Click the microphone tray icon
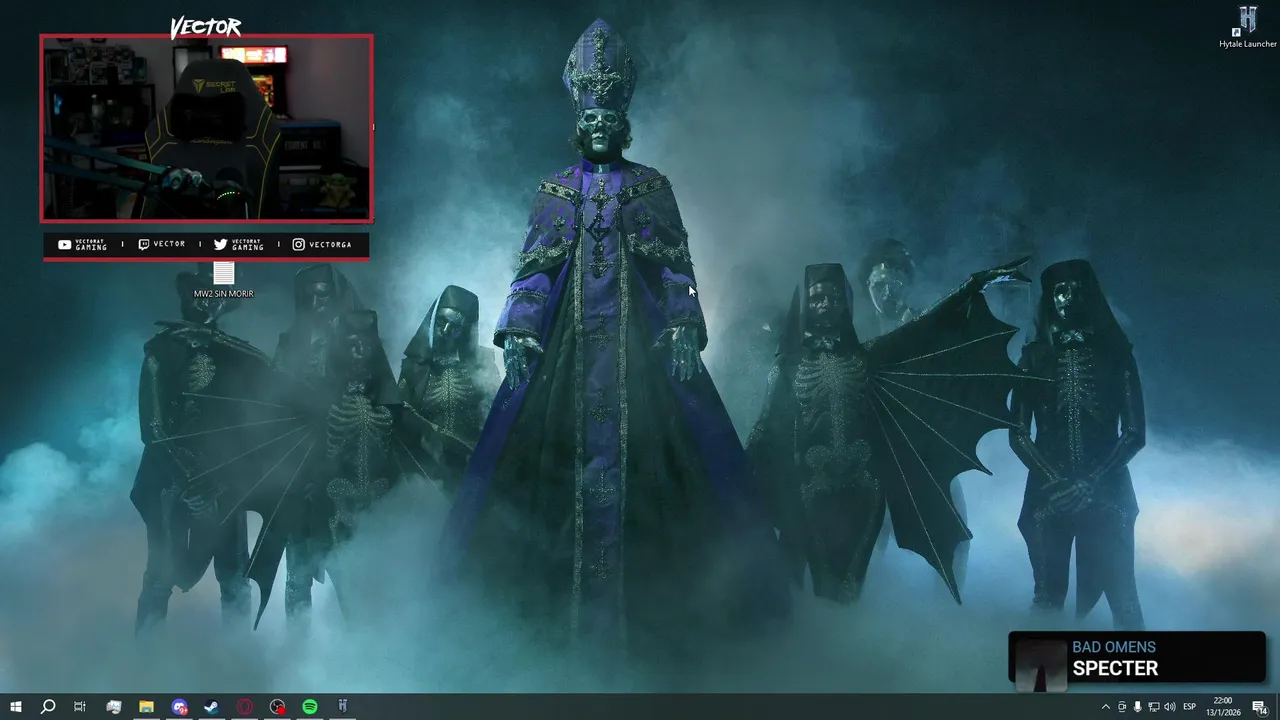 click(1137, 707)
